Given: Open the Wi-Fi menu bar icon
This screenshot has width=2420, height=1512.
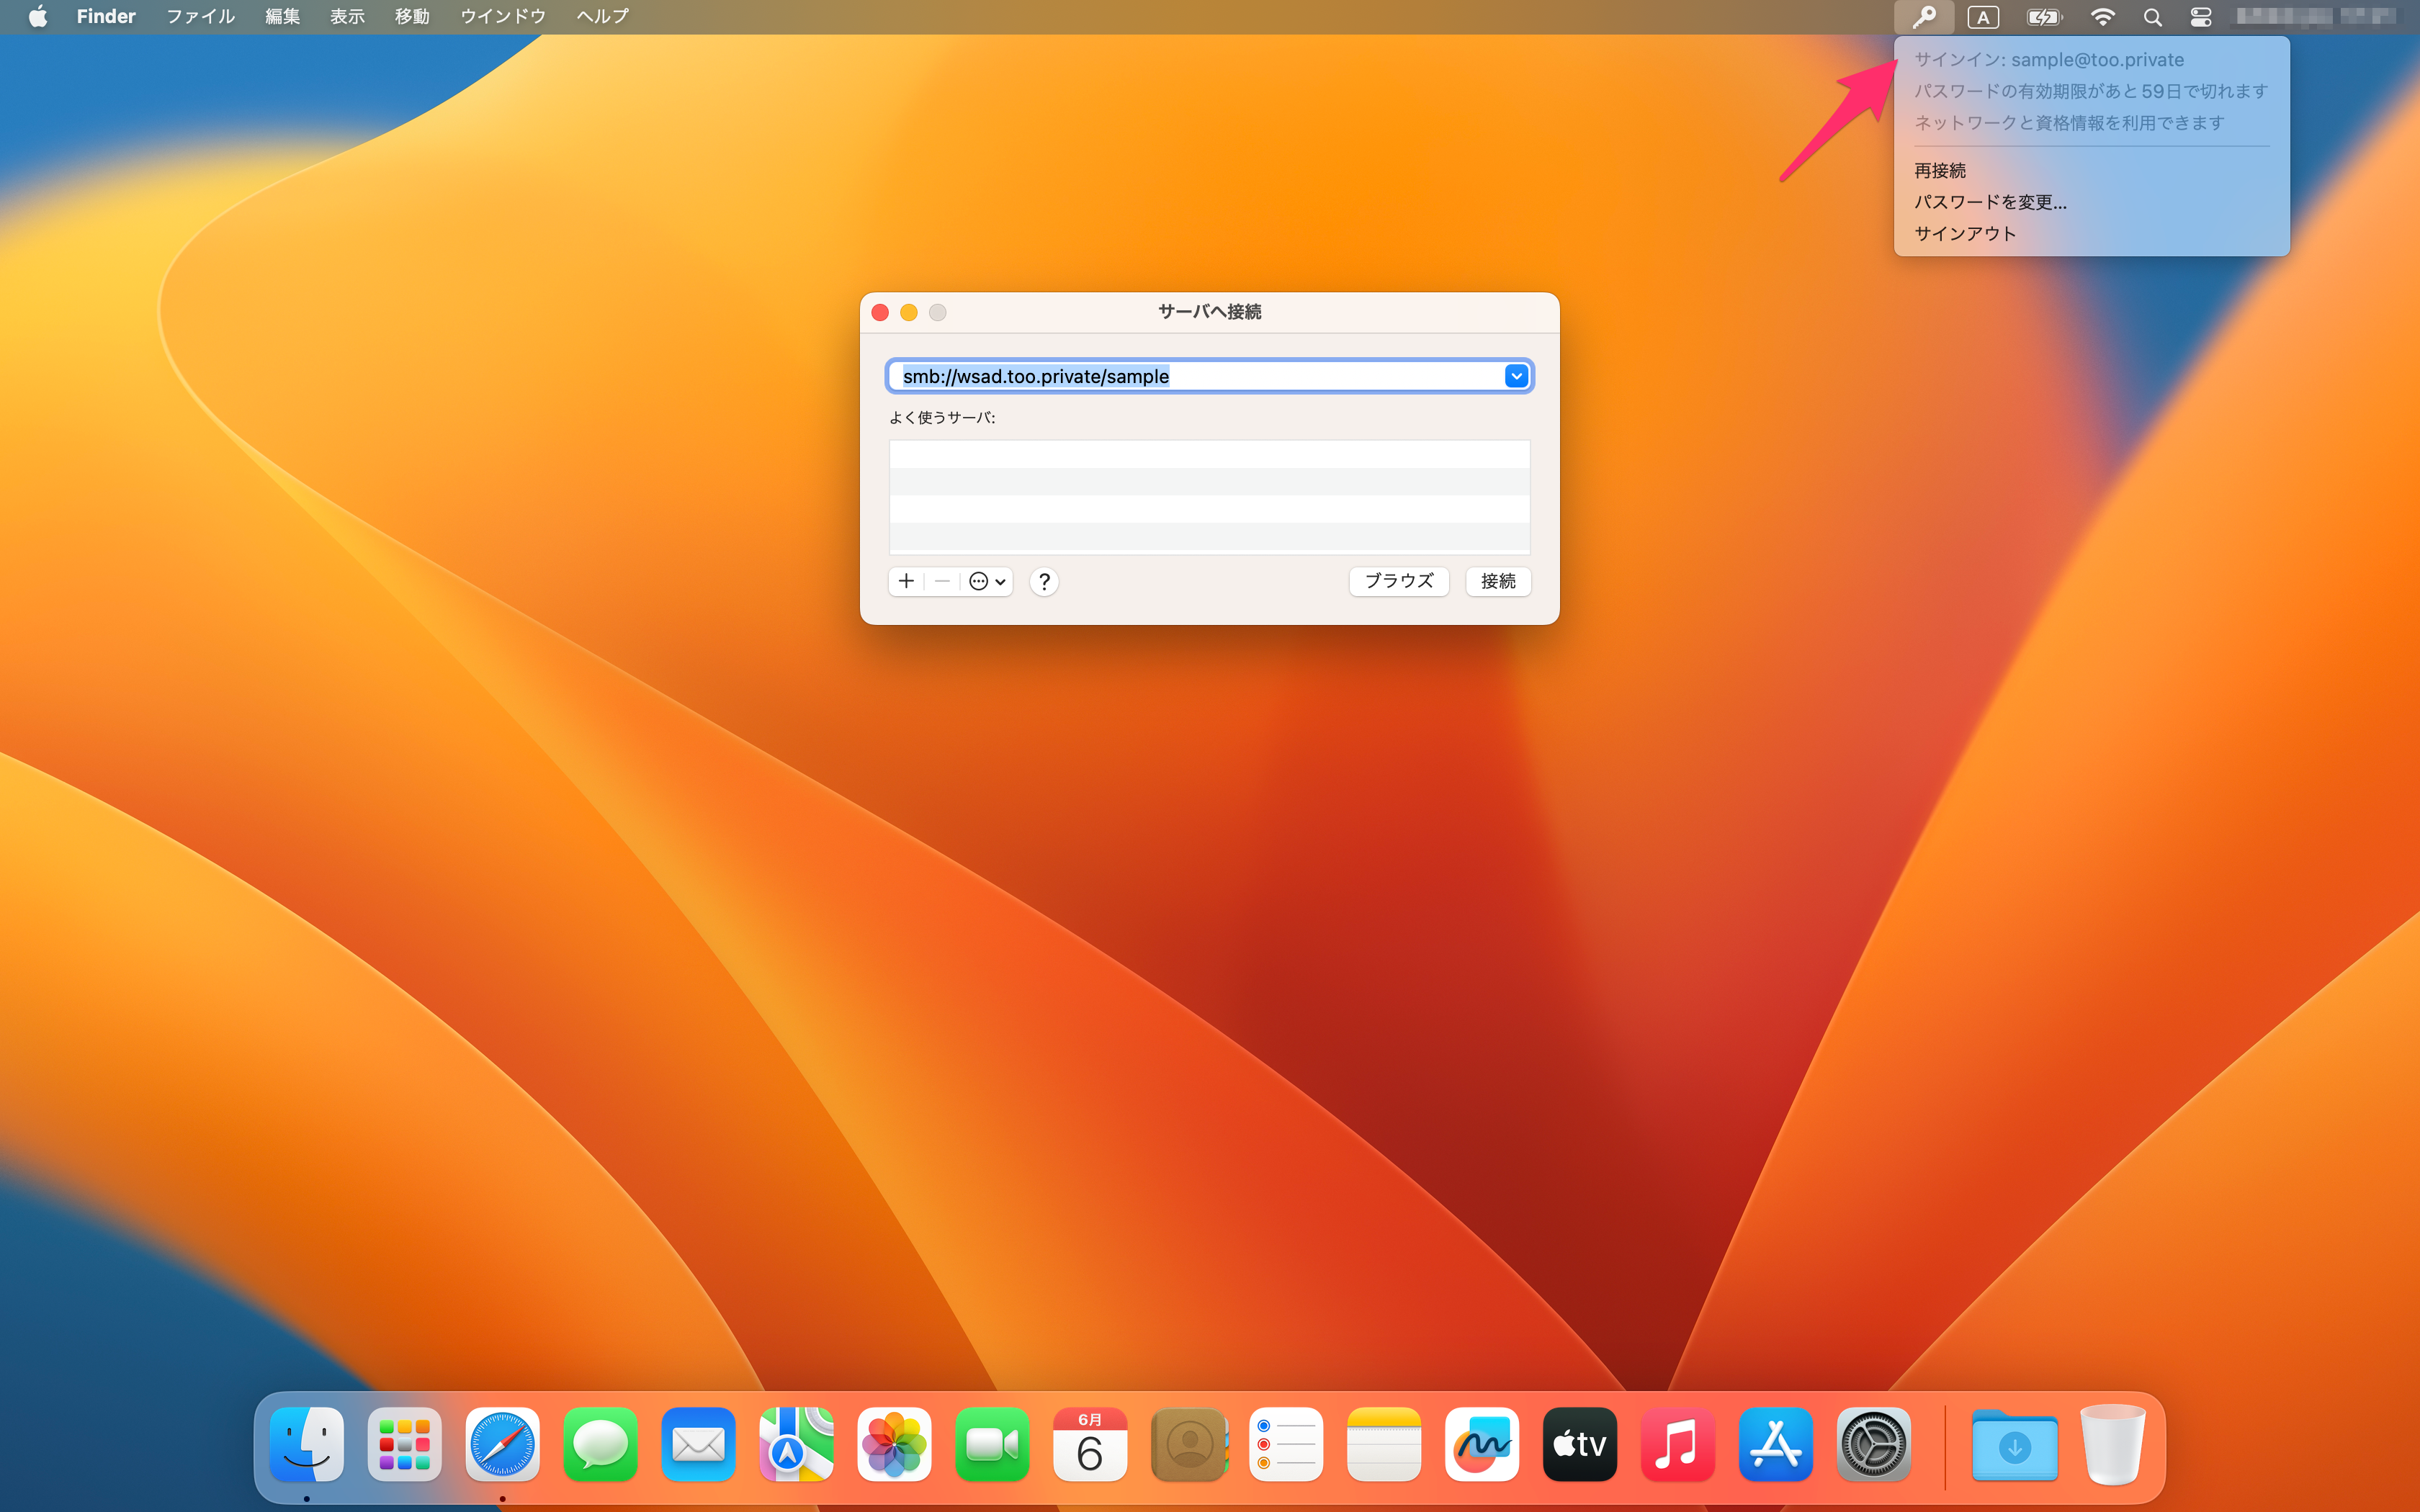Looking at the screenshot, I should (2103, 17).
